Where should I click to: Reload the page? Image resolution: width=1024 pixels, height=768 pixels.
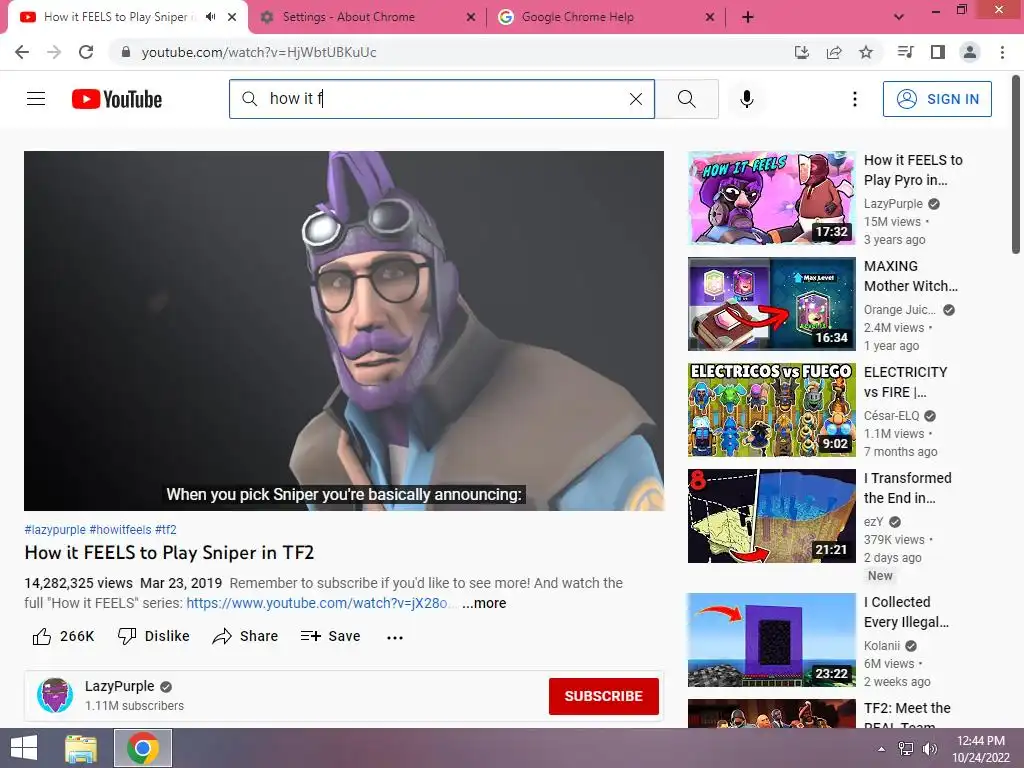tap(86, 52)
